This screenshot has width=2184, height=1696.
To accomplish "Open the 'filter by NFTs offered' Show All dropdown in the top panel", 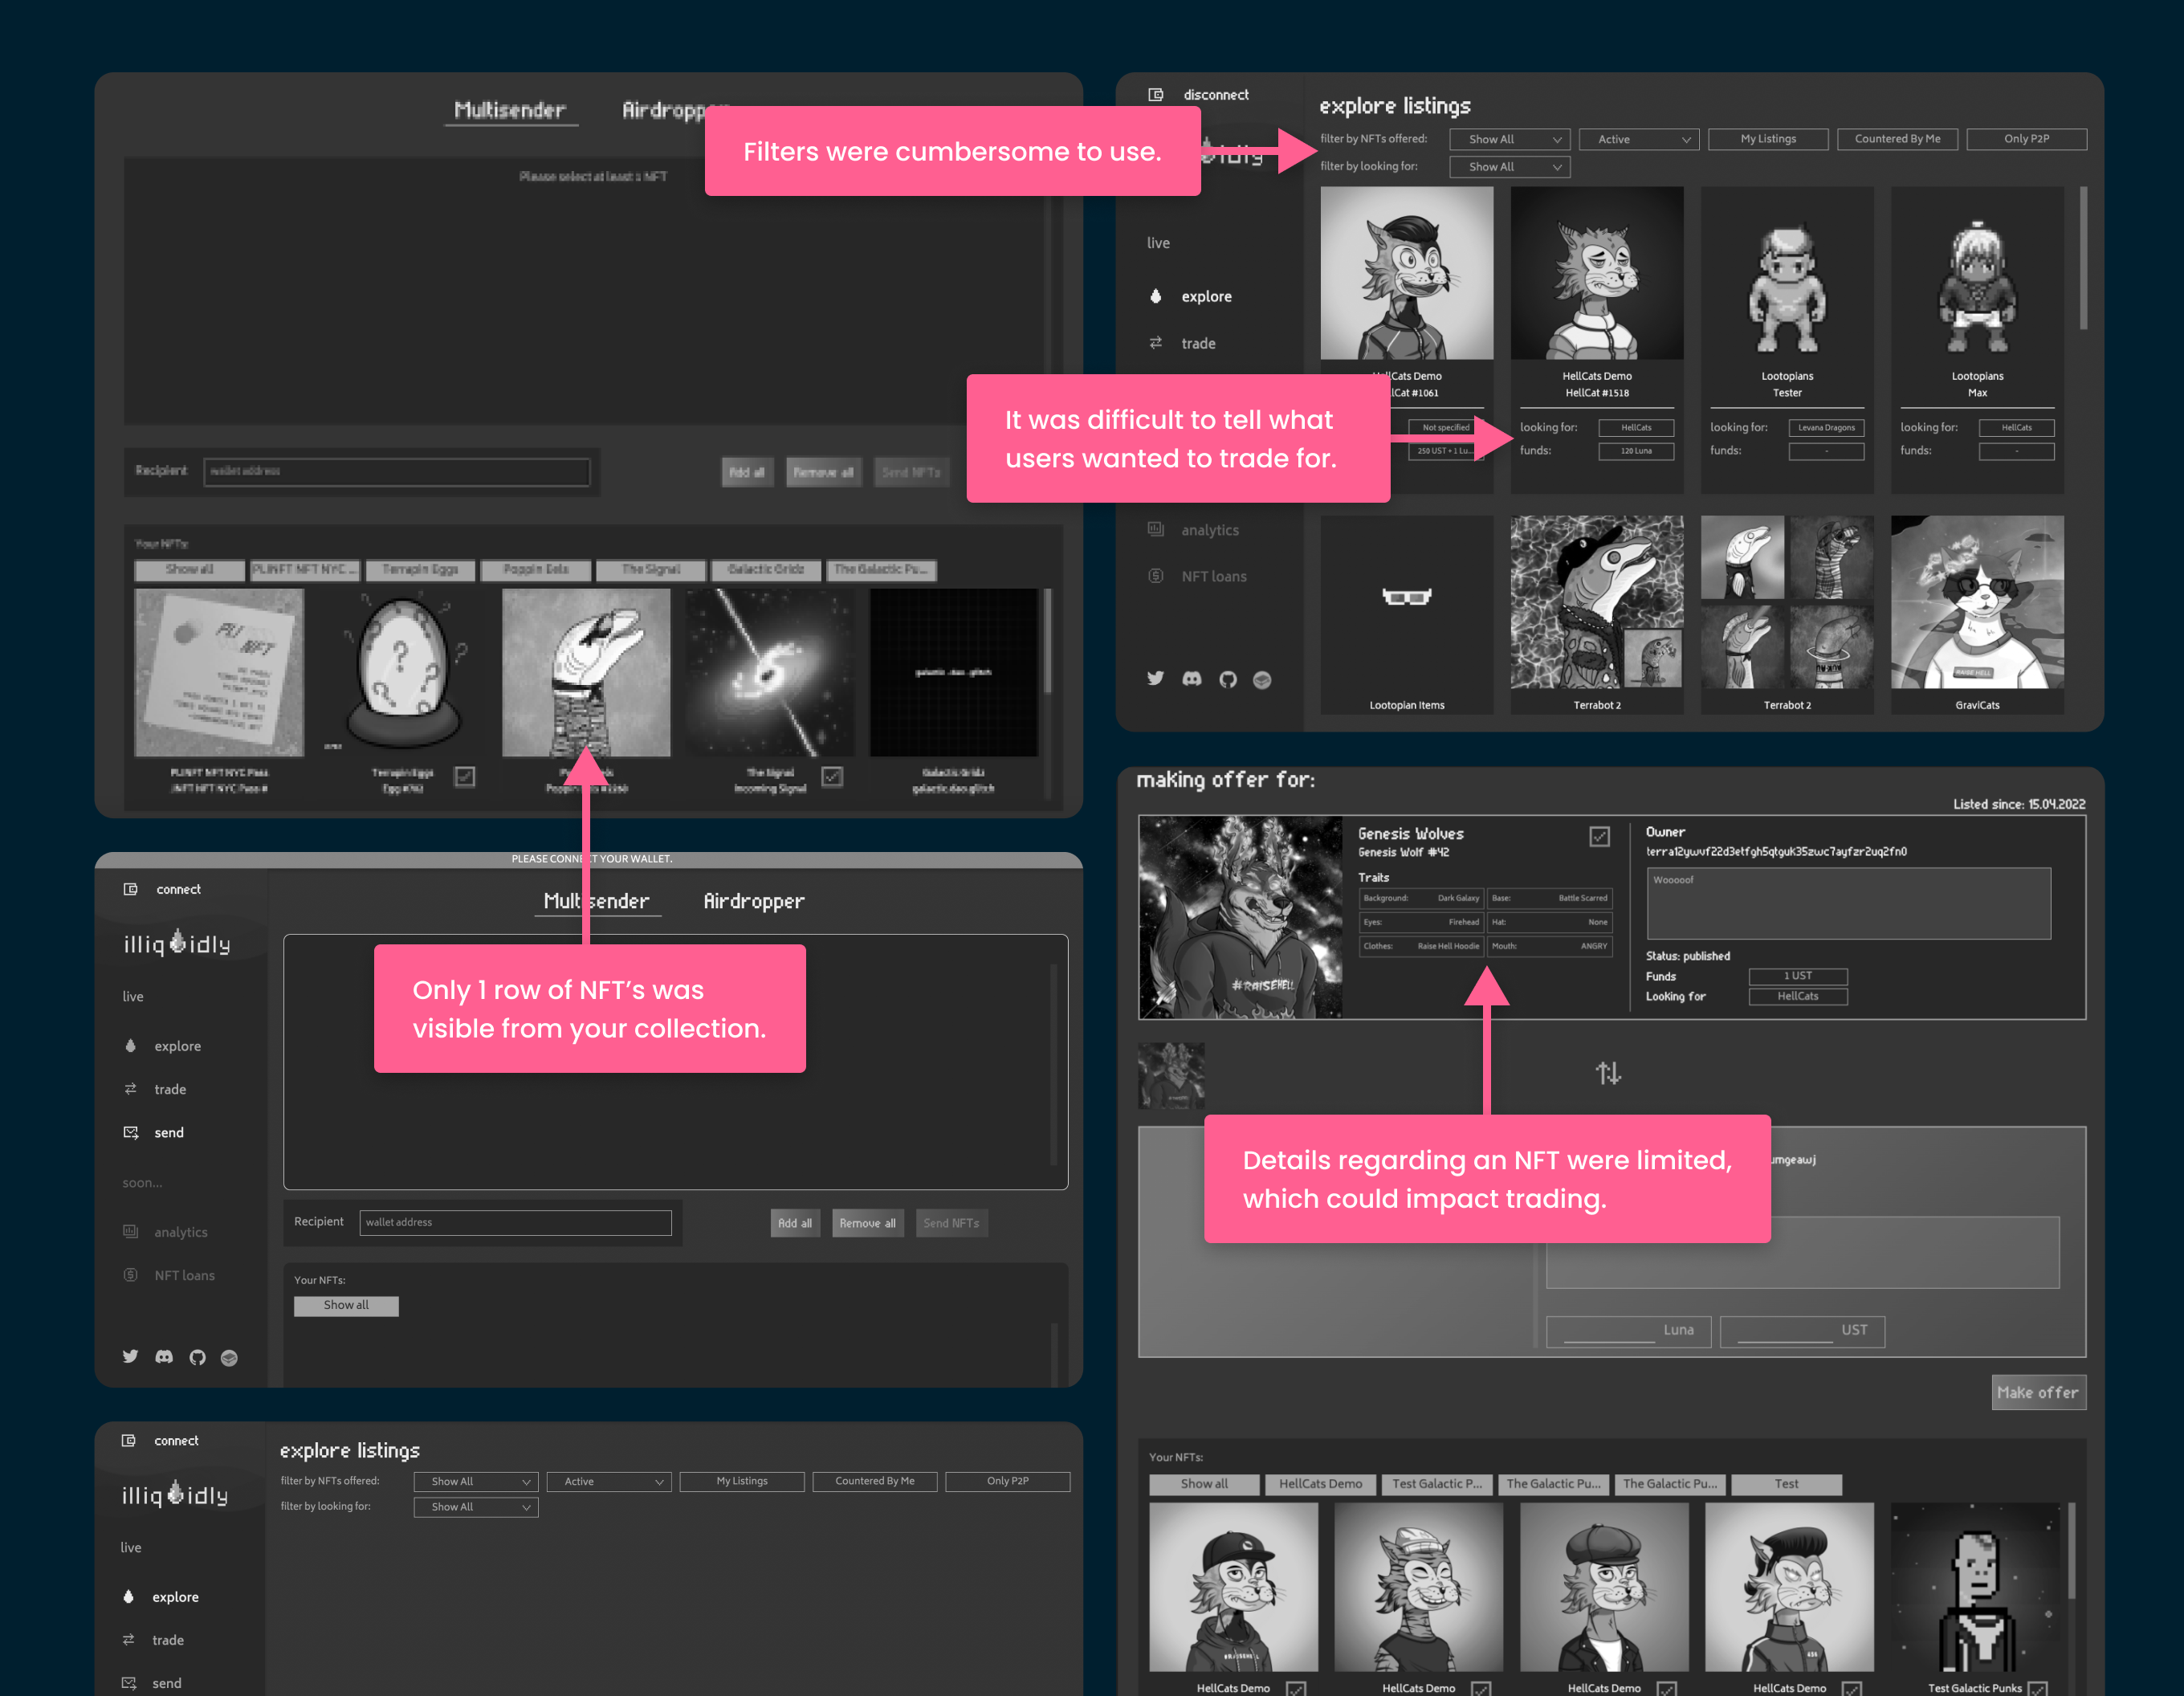I will pos(1510,139).
